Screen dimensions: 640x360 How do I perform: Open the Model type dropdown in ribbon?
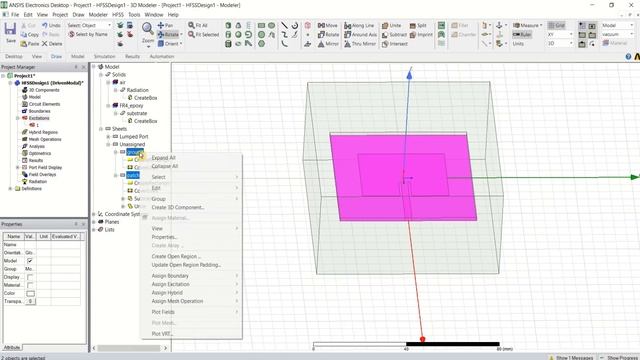coord(617,25)
